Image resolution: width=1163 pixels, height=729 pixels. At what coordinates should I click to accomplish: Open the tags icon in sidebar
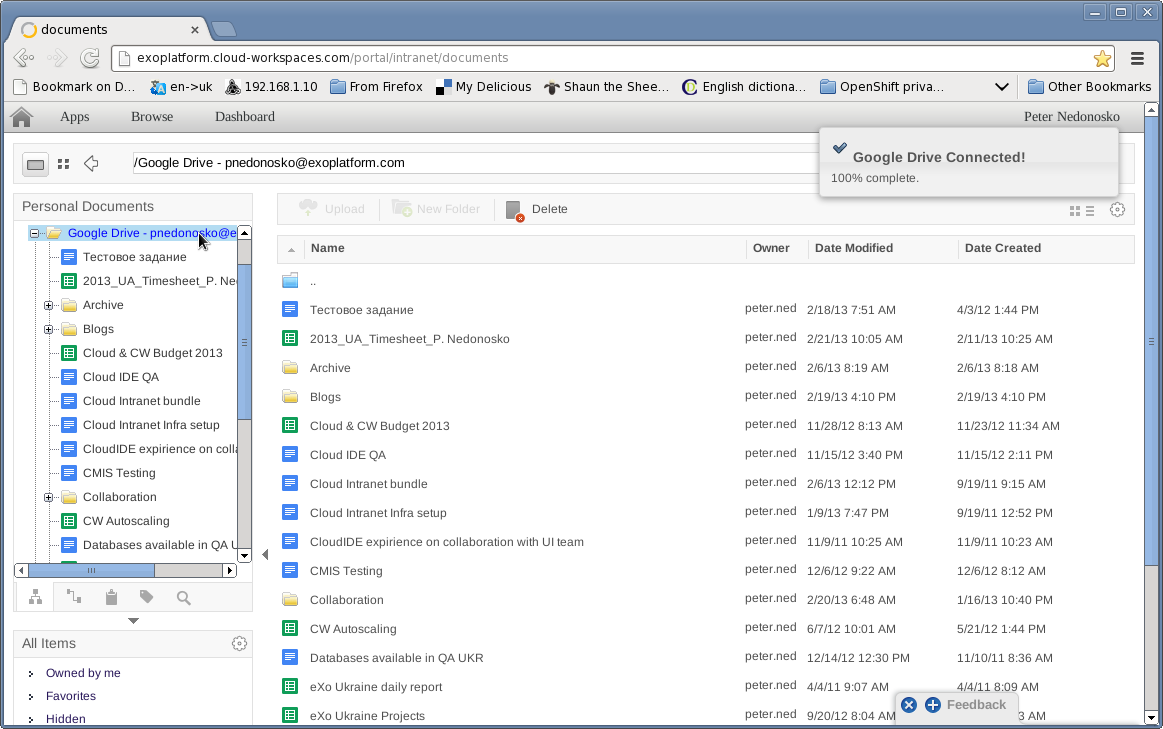147,597
